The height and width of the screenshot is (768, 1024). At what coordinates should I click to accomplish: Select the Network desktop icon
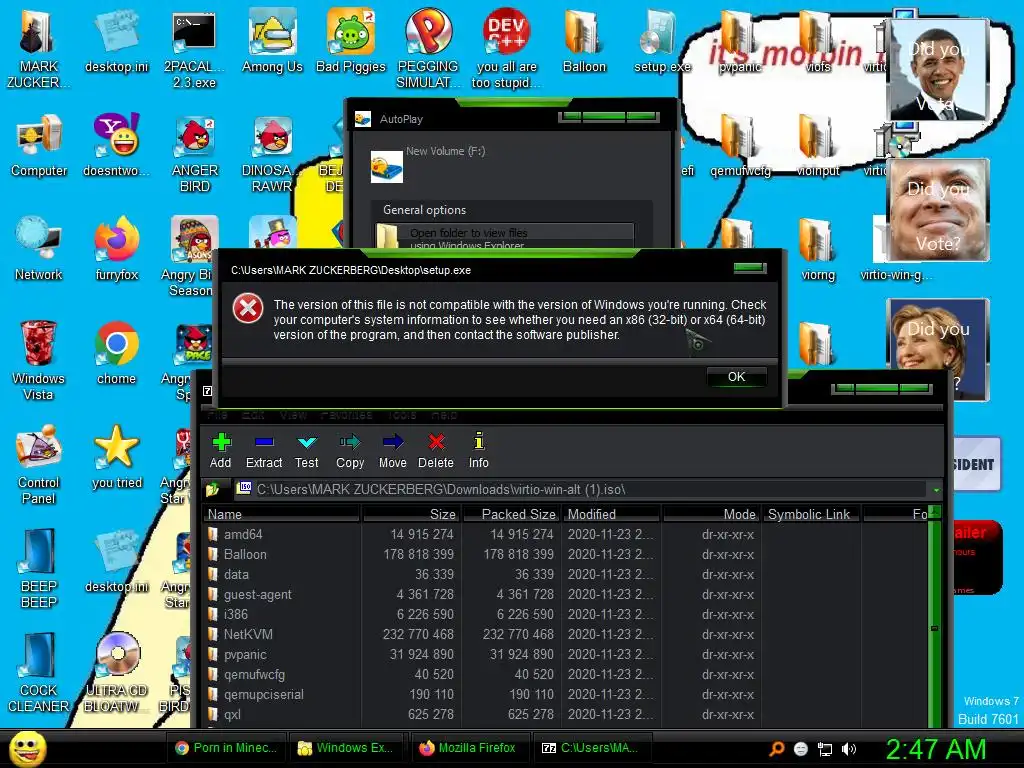coord(39,249)
